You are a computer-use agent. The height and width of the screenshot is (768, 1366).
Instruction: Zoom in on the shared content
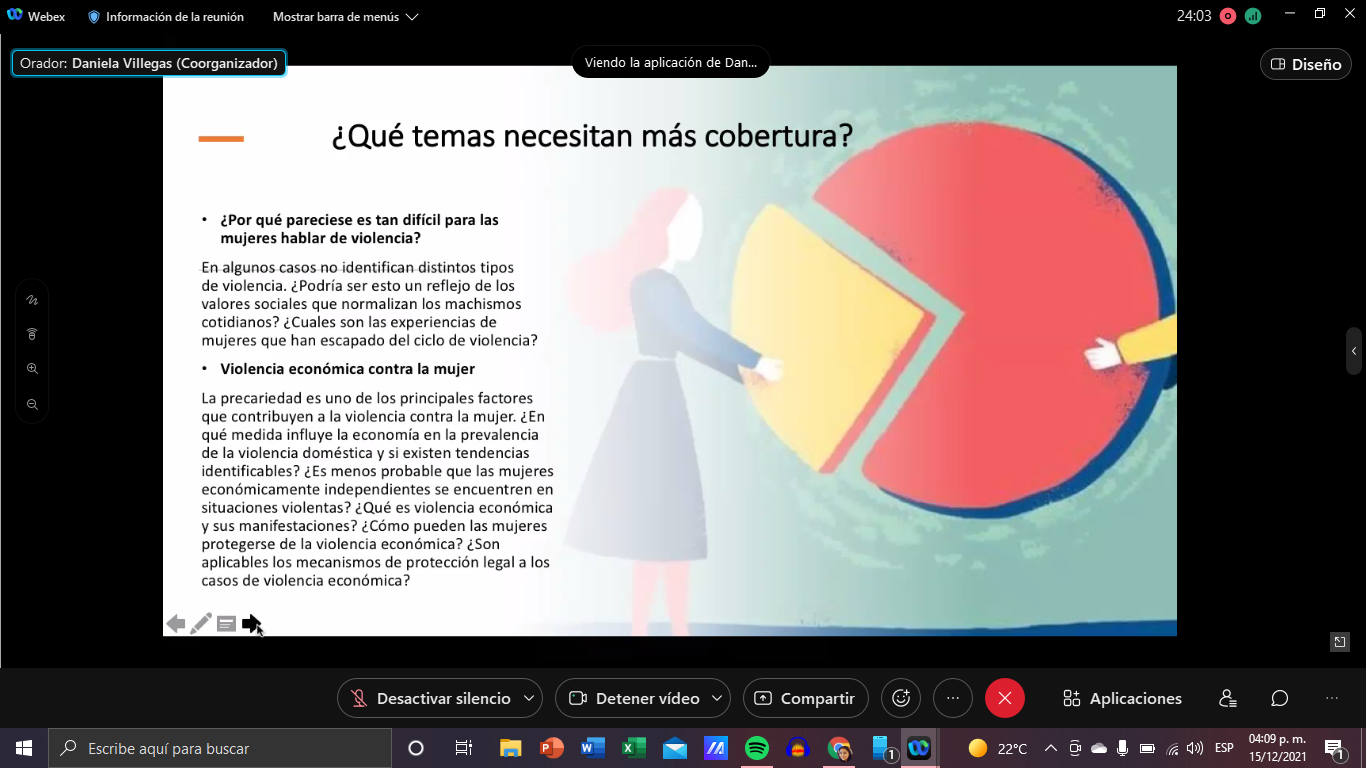(x=32, y=369)
